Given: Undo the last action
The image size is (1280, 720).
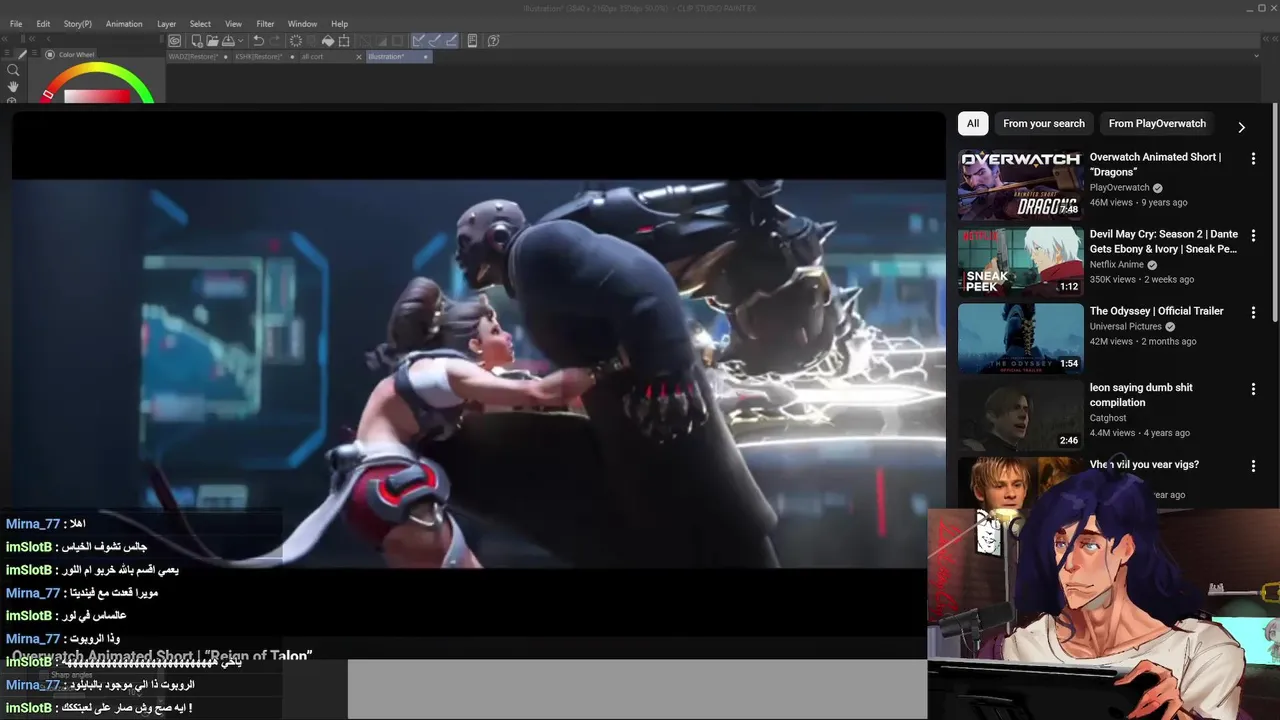Looking at the screenshot, I should coord(258,41).
